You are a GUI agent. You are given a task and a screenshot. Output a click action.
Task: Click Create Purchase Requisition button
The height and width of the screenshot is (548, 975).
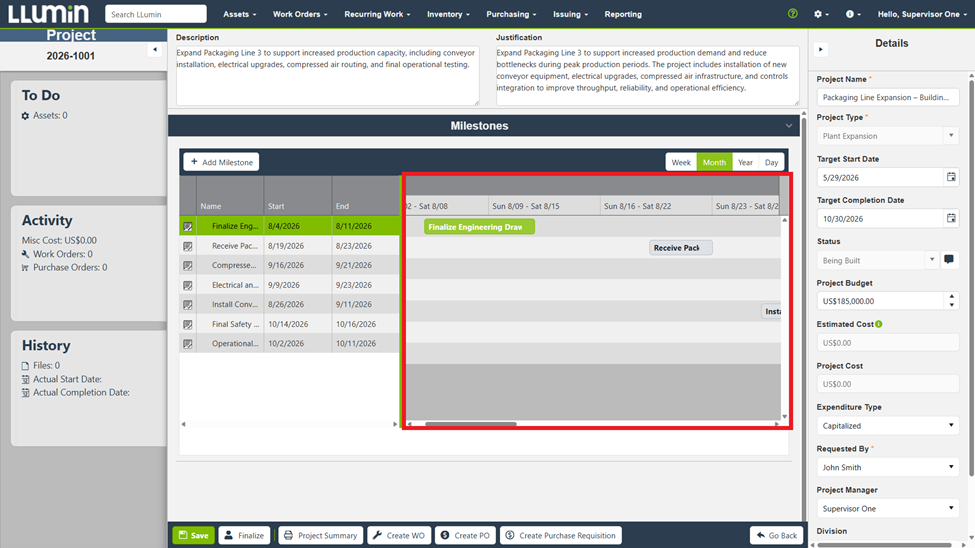pyautogui.click(x=561, y=535)
